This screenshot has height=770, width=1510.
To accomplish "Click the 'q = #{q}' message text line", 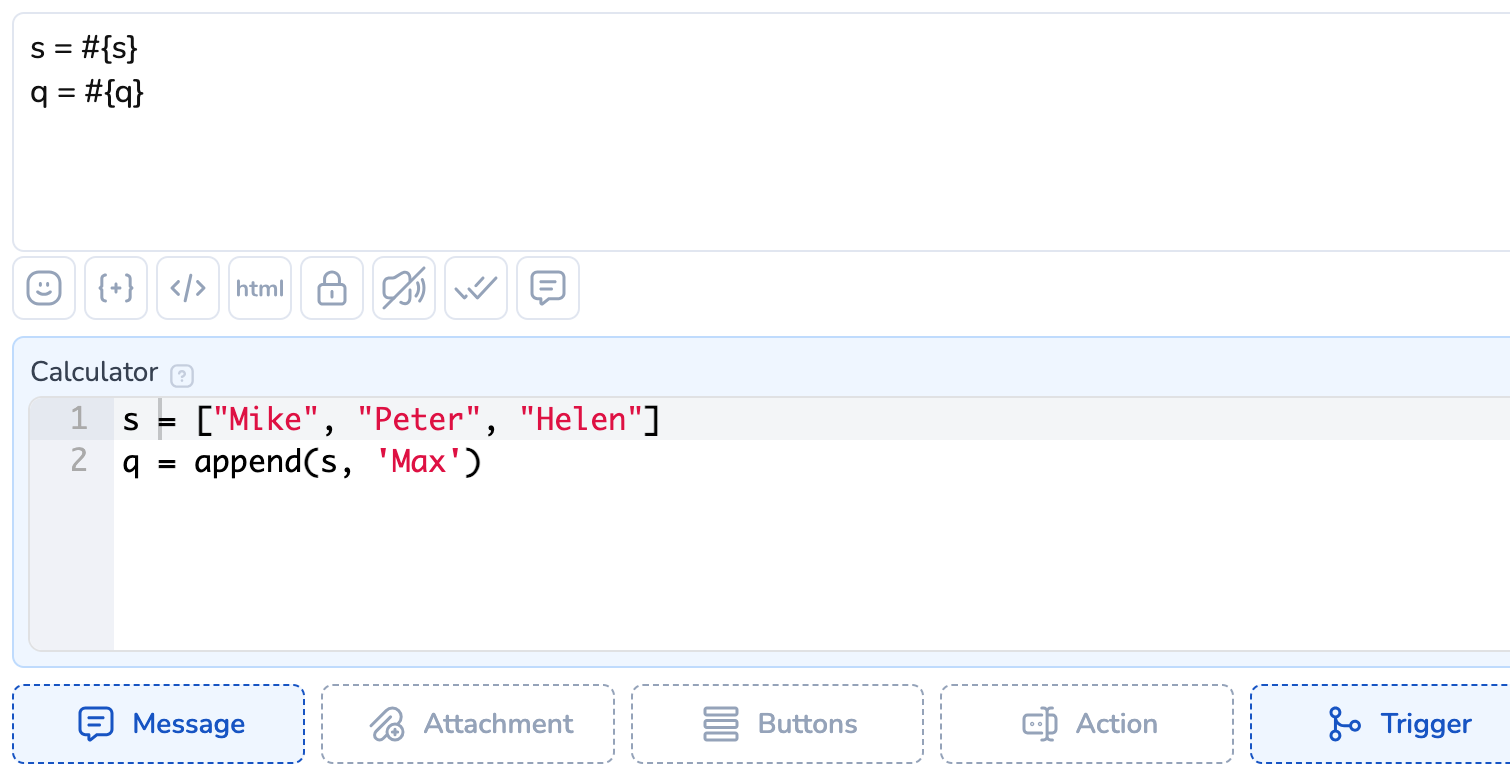I will click(88, 93).
